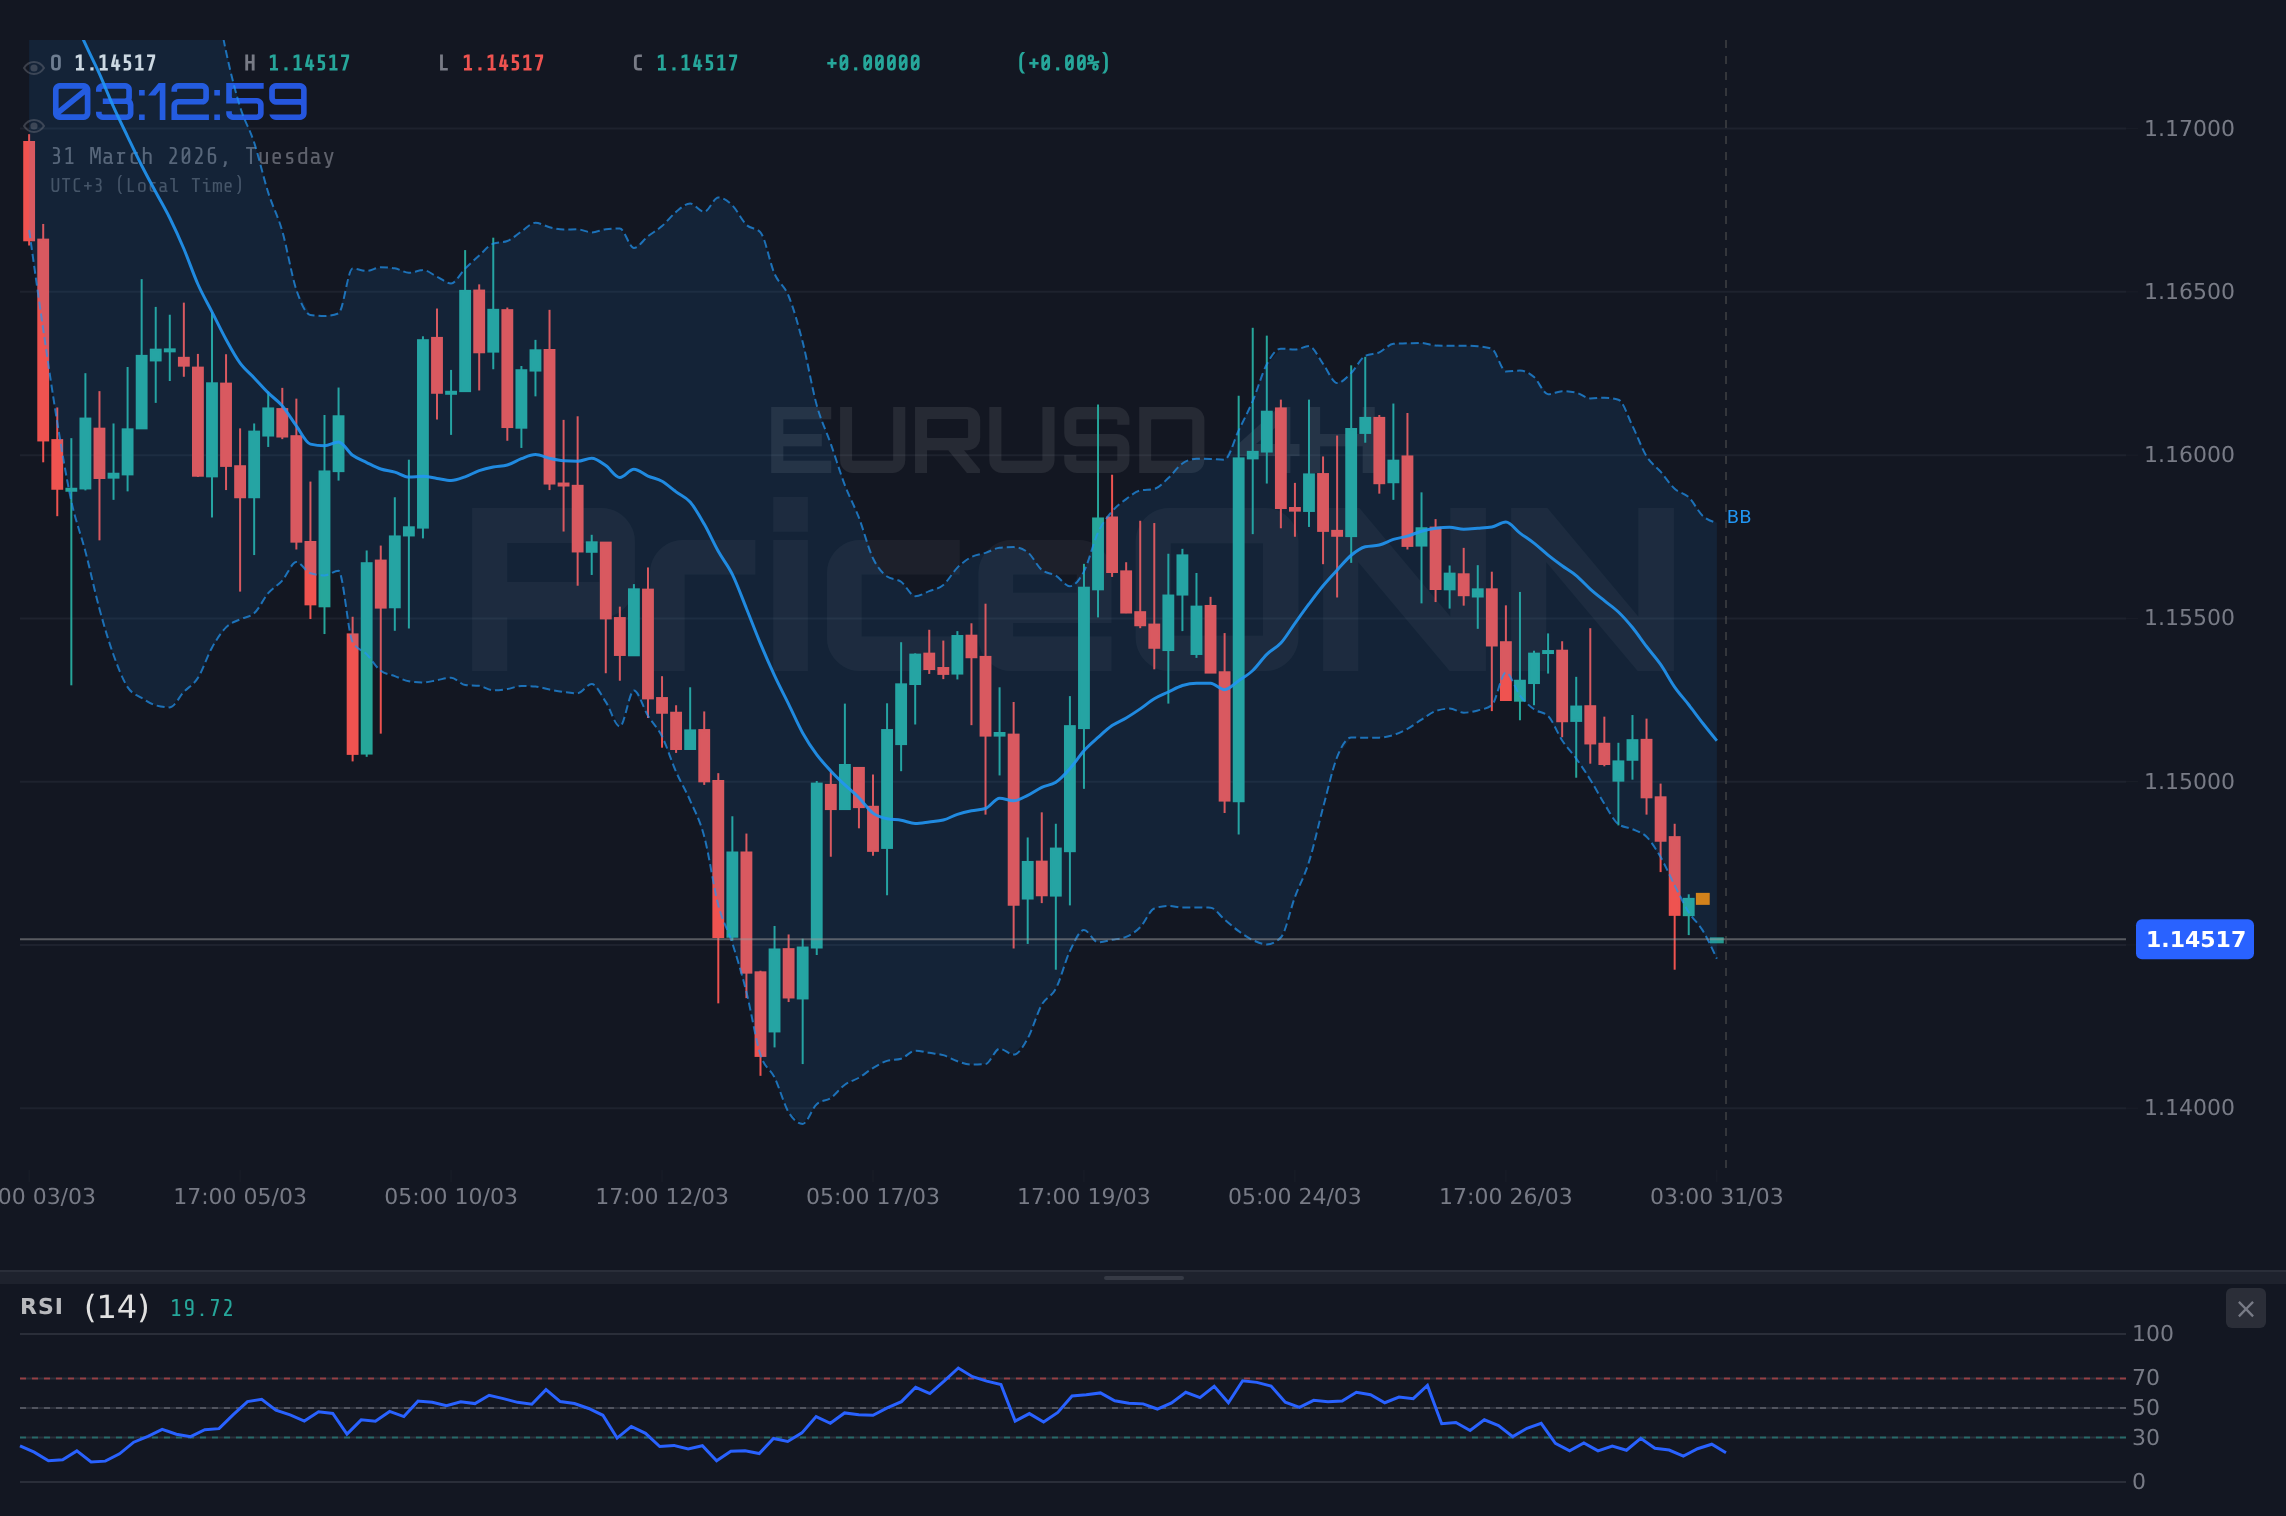Open timezone settings via UTC+3 (Local Time) label
2286x1516 pixels.
point(145,185)
